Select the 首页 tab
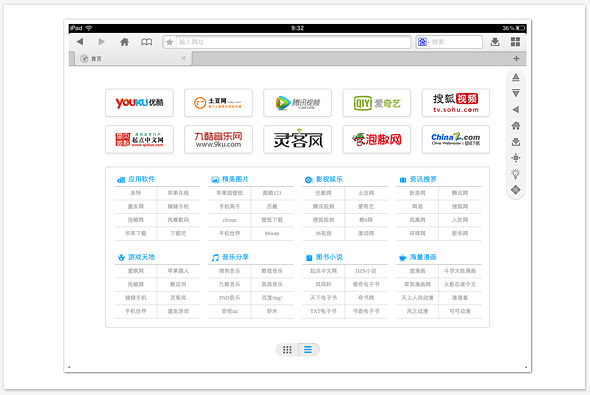This screenshot has height=395, width=590. (133, 59)
